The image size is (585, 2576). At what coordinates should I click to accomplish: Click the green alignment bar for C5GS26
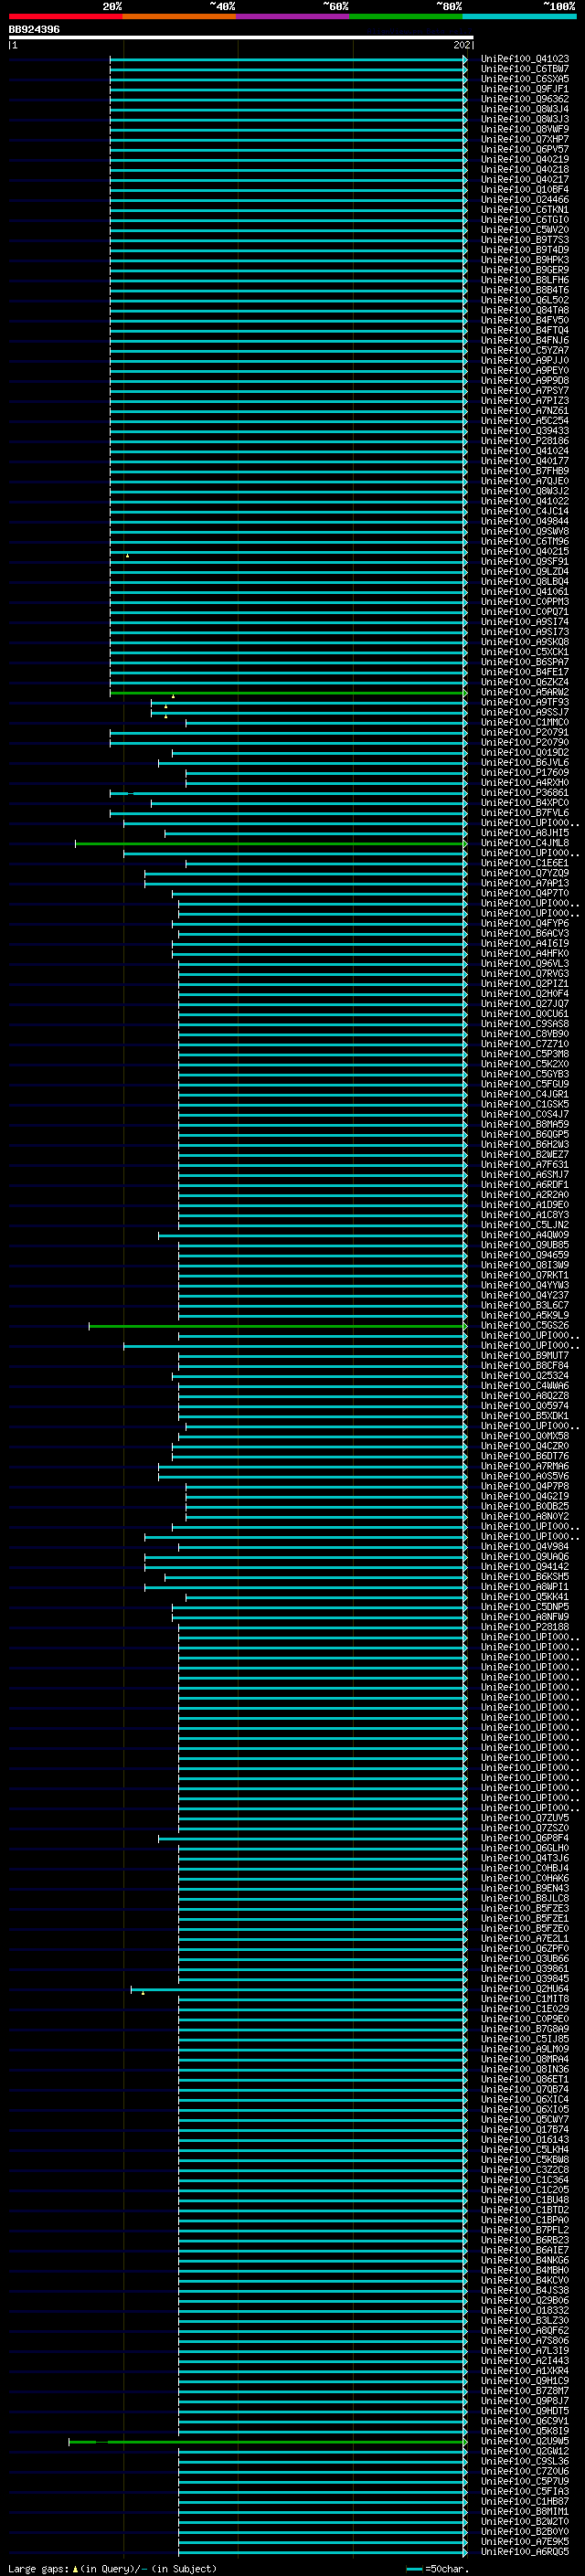click(278, 1327)
